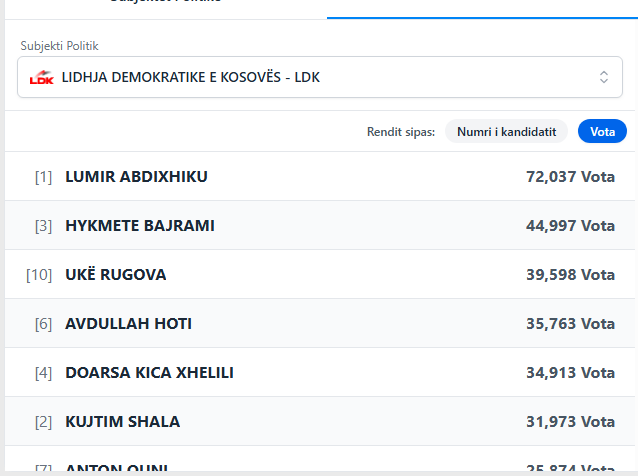
Task: Click candidate number badge [10]
Action: coord(39,275)
